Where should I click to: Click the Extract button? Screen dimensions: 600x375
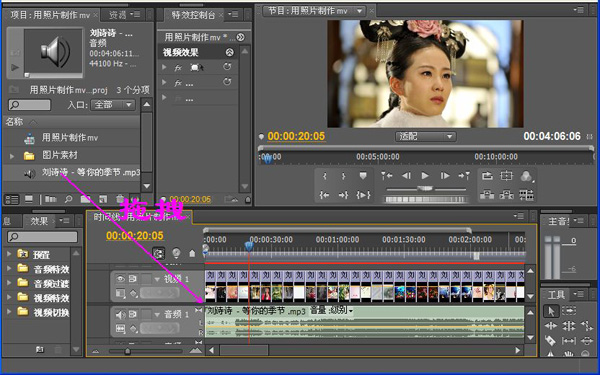tap(506, 195)
